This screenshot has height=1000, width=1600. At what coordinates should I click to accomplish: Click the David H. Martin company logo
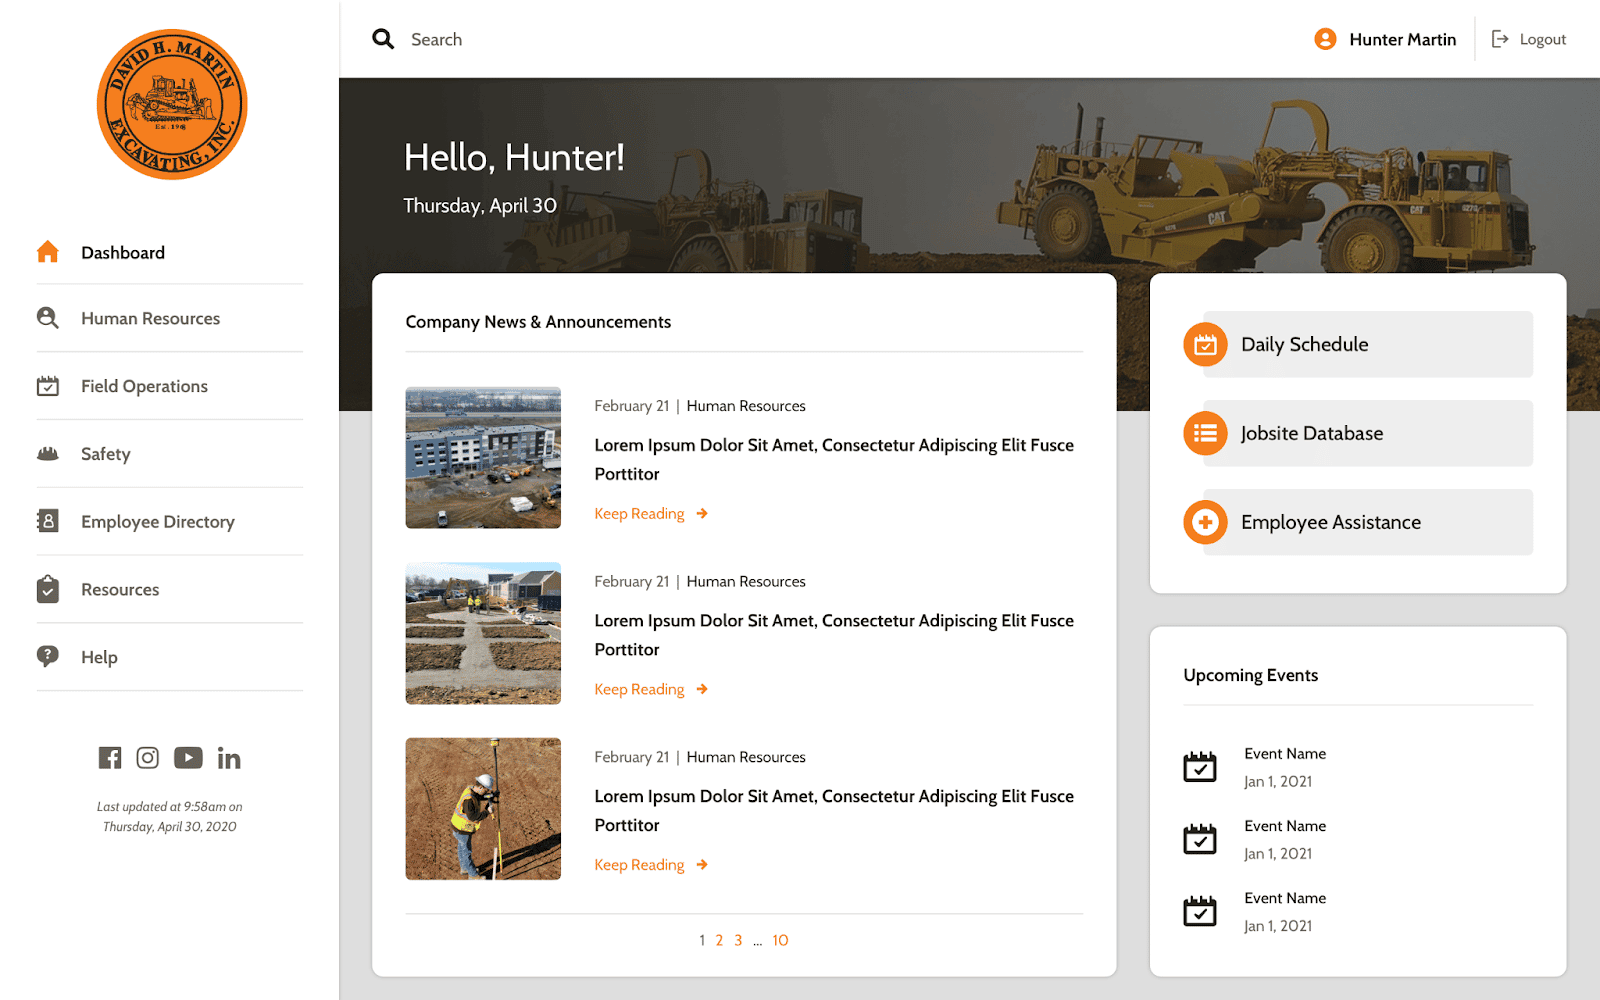(x=172, y=105)
